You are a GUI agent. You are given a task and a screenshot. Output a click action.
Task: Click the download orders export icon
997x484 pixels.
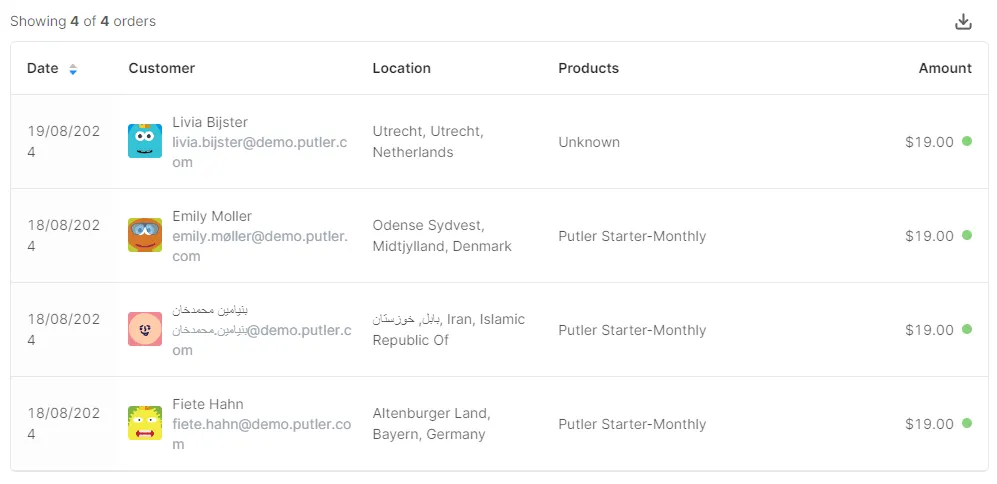point(963,22)
